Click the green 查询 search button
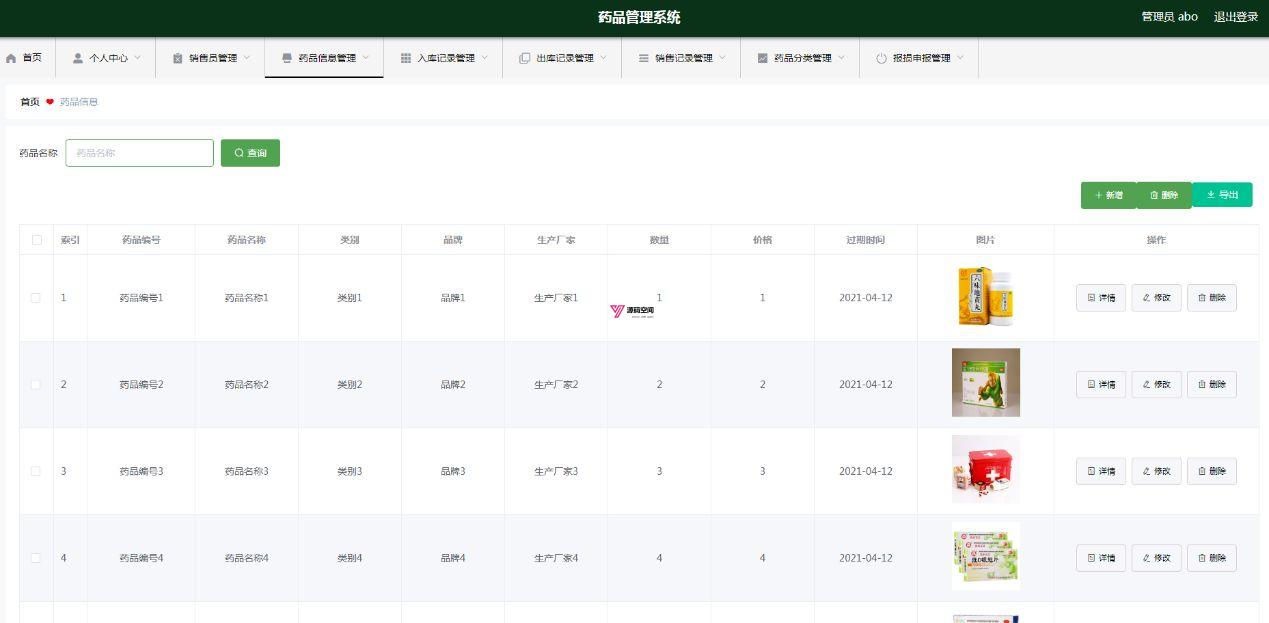The image size is (1269, 623). 250,153
